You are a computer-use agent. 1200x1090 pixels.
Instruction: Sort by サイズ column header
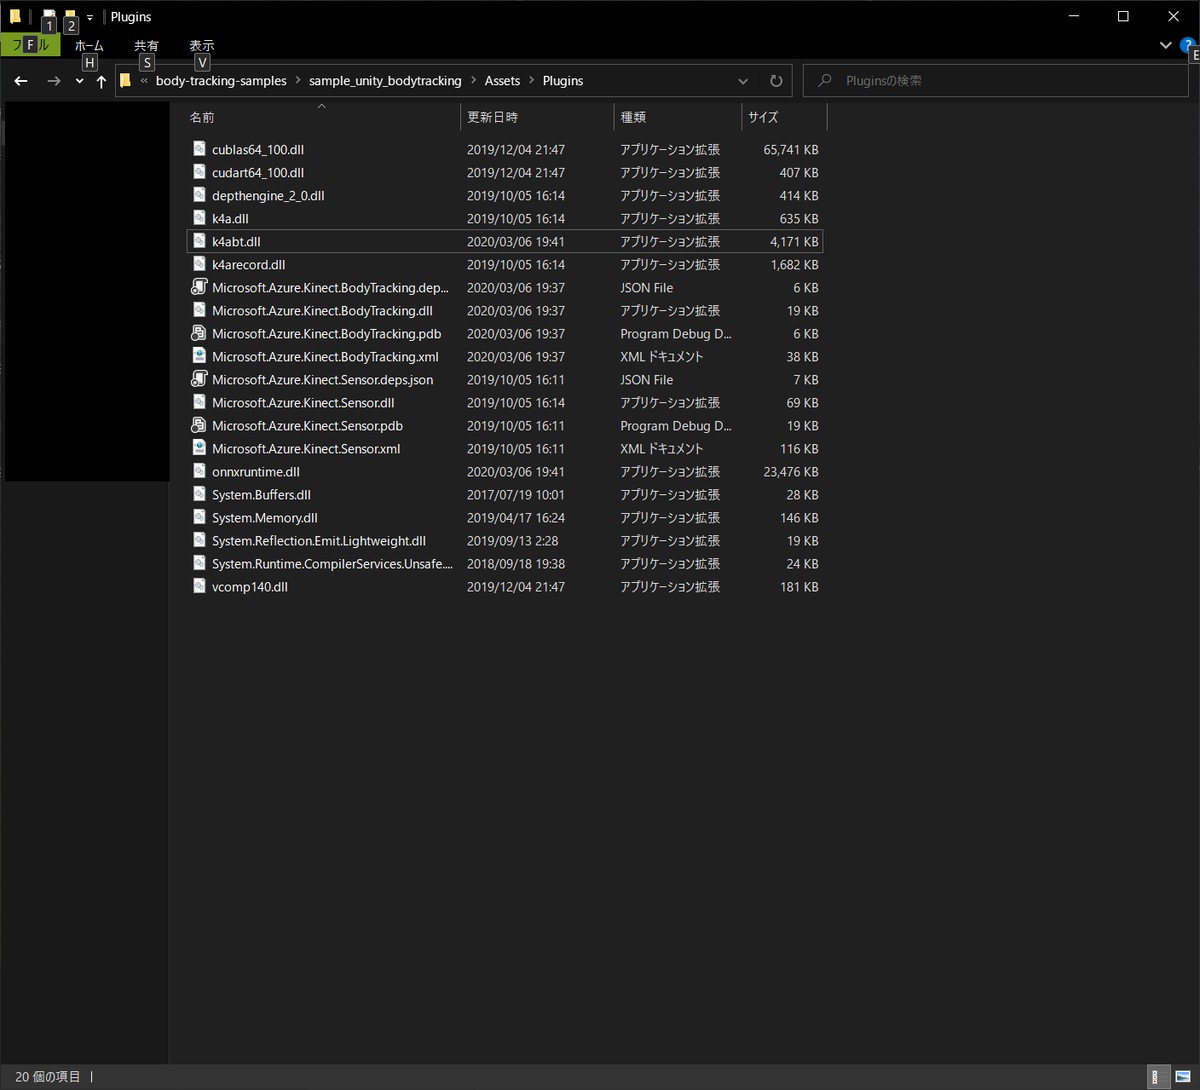(x=784, y=117)
